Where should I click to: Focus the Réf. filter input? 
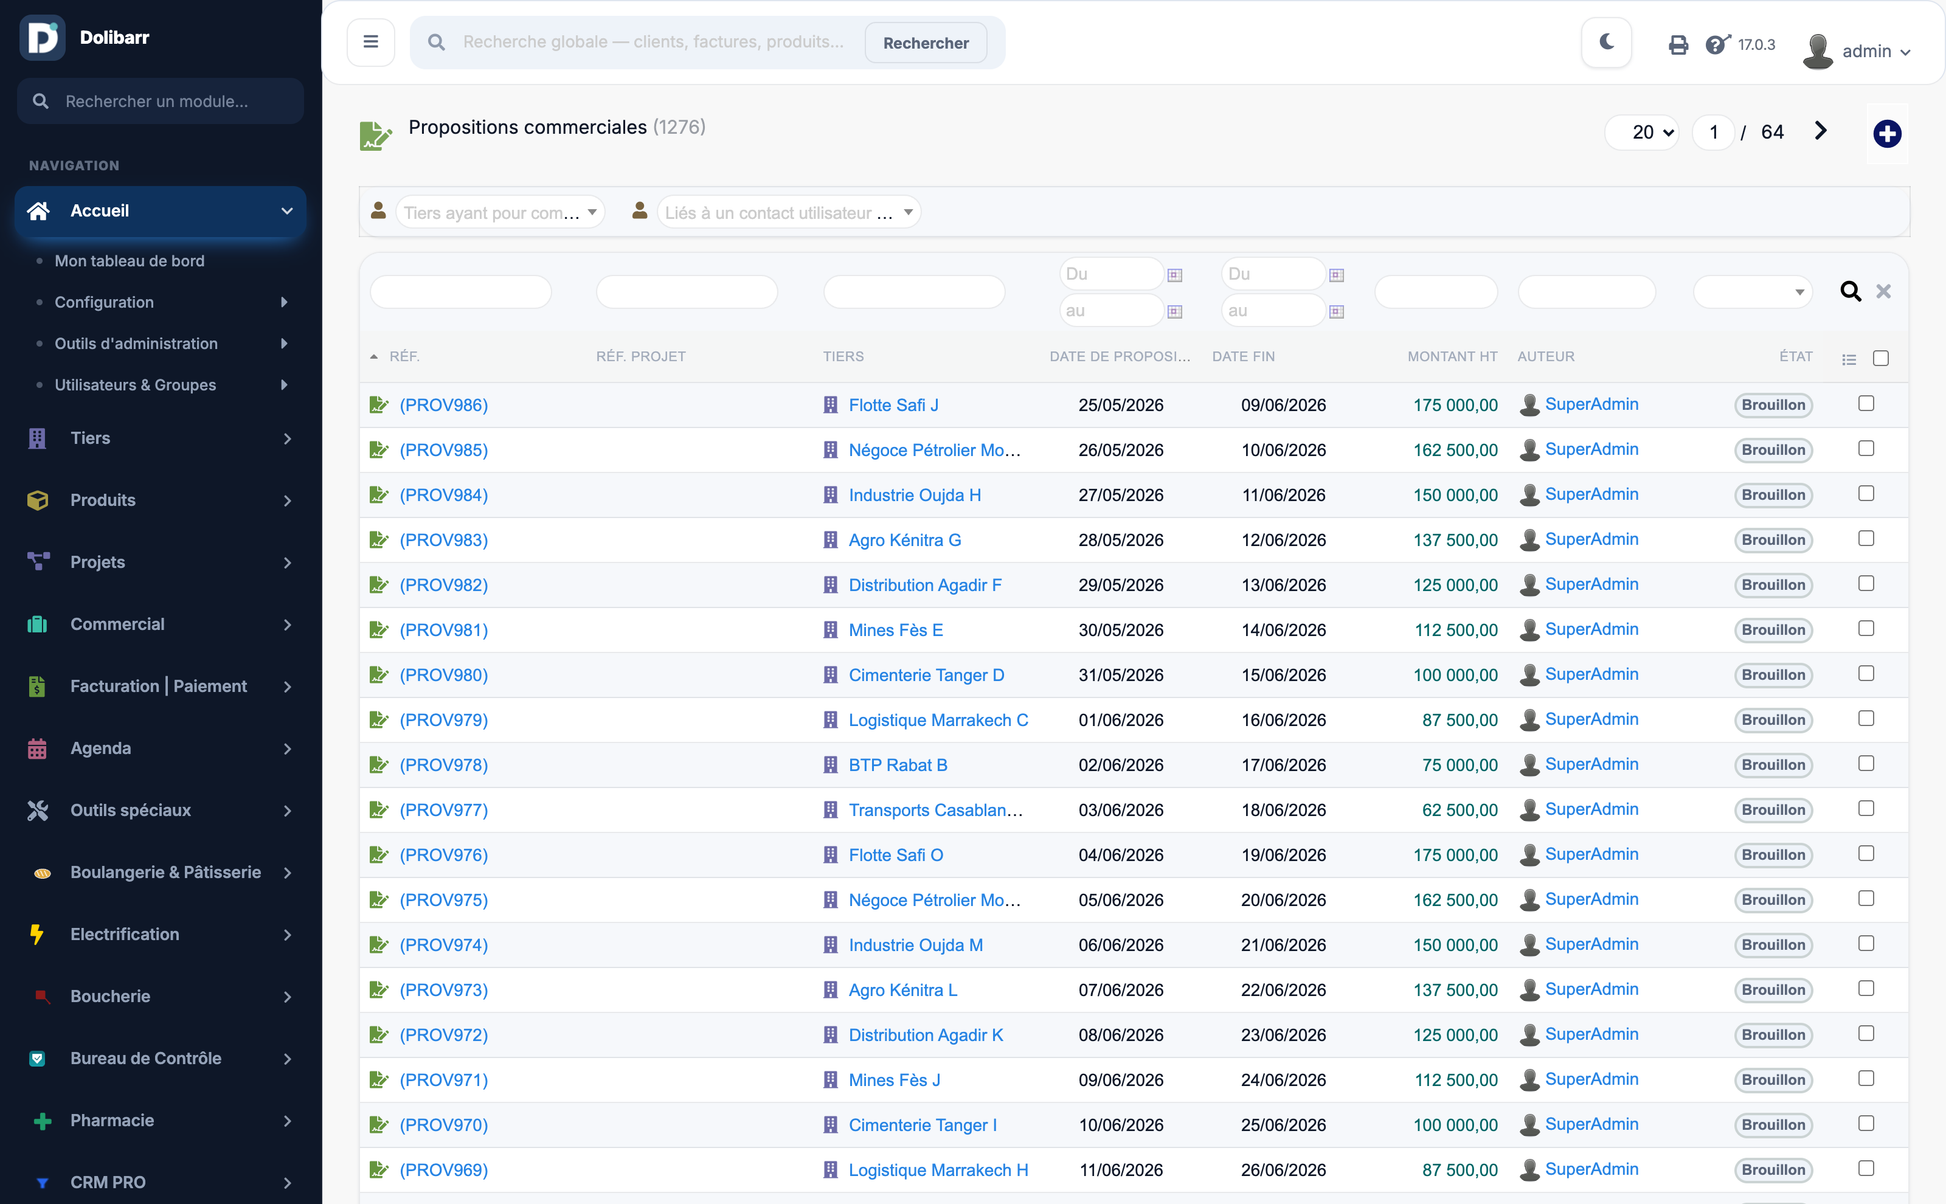point(460,291)
